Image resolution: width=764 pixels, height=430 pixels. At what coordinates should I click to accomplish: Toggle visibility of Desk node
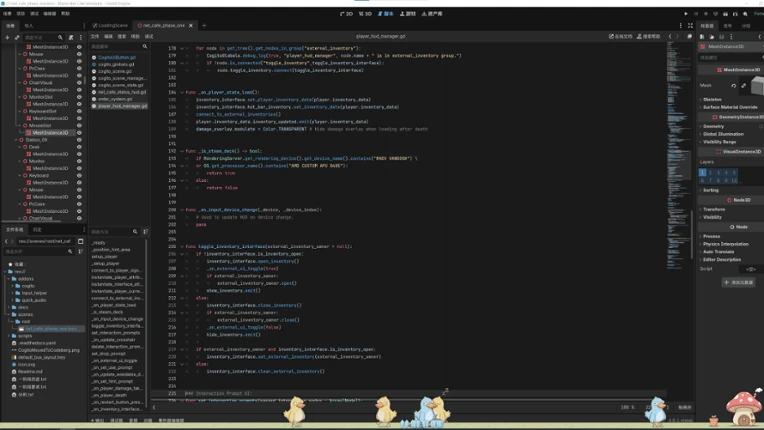(79, 147)
